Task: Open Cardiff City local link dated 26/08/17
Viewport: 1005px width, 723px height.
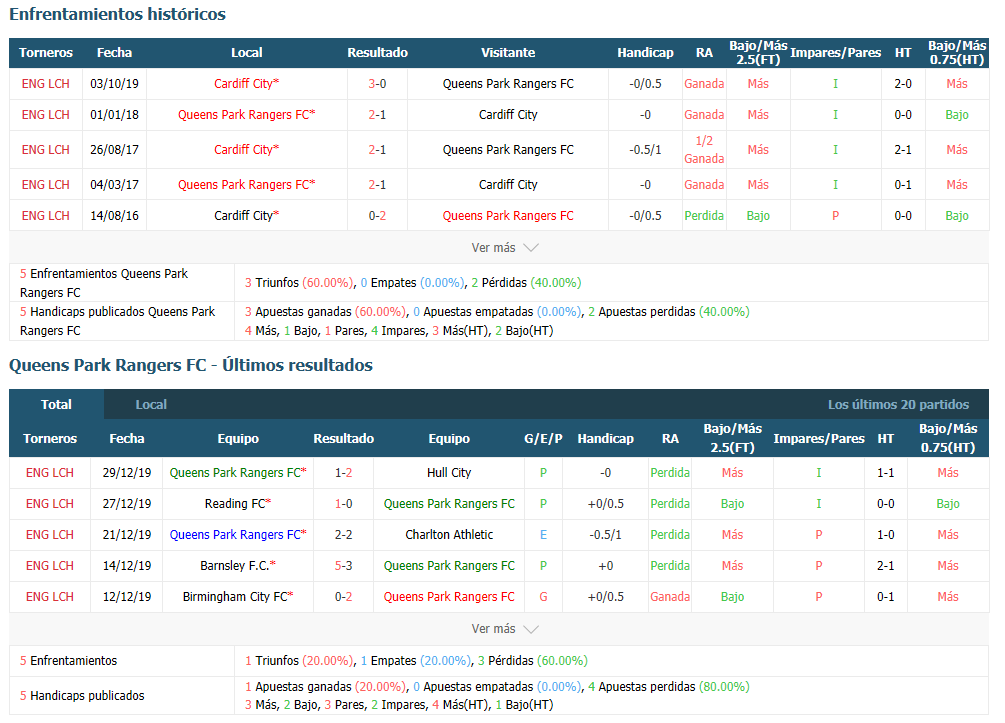Action: pos(247,149)
